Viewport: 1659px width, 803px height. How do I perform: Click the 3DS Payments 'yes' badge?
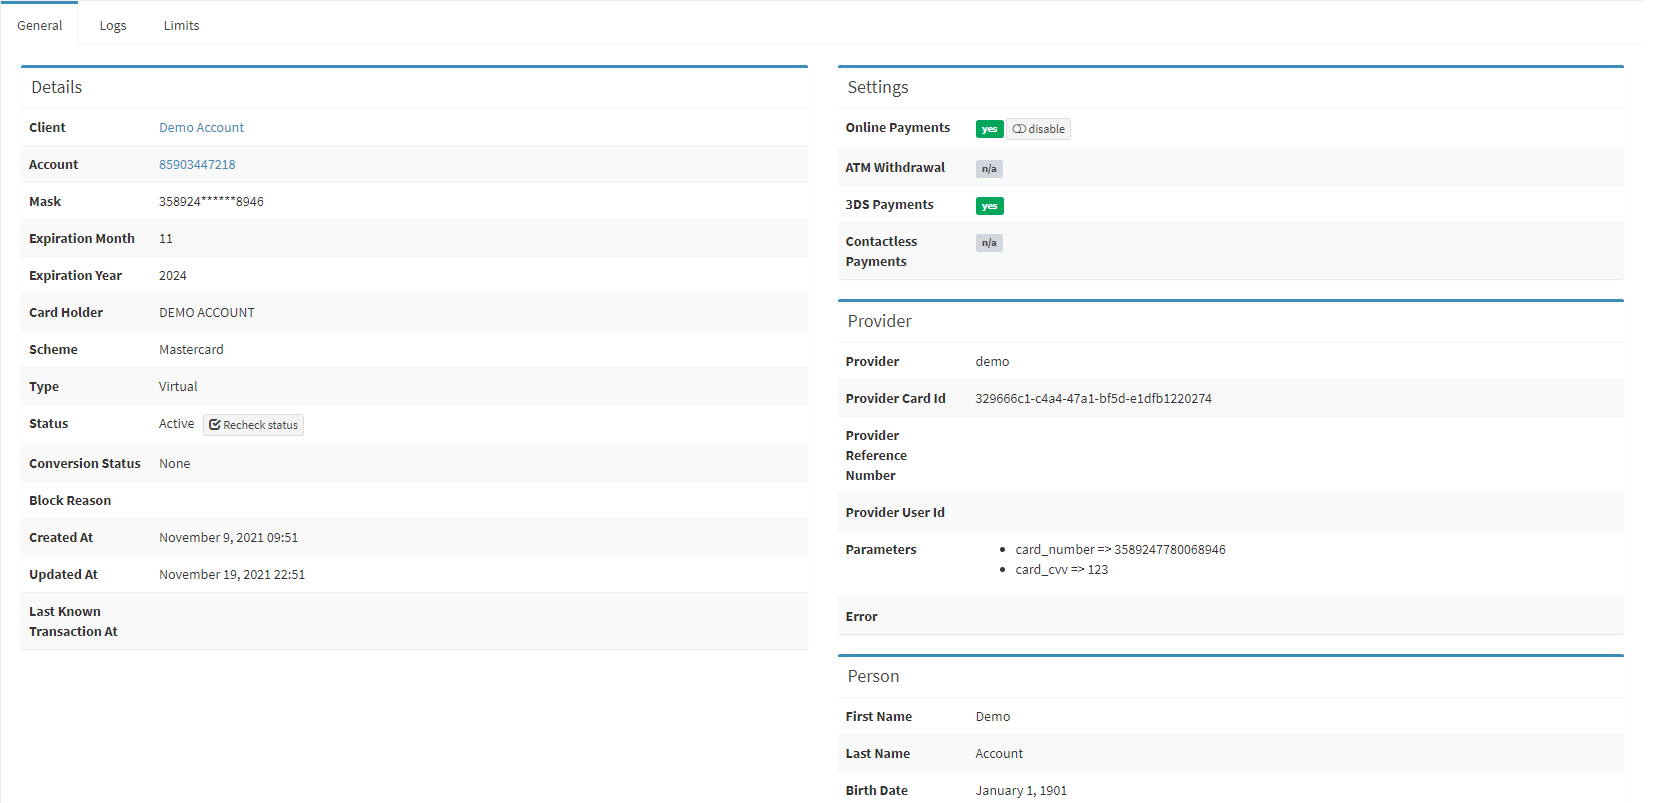coord(989,206)
